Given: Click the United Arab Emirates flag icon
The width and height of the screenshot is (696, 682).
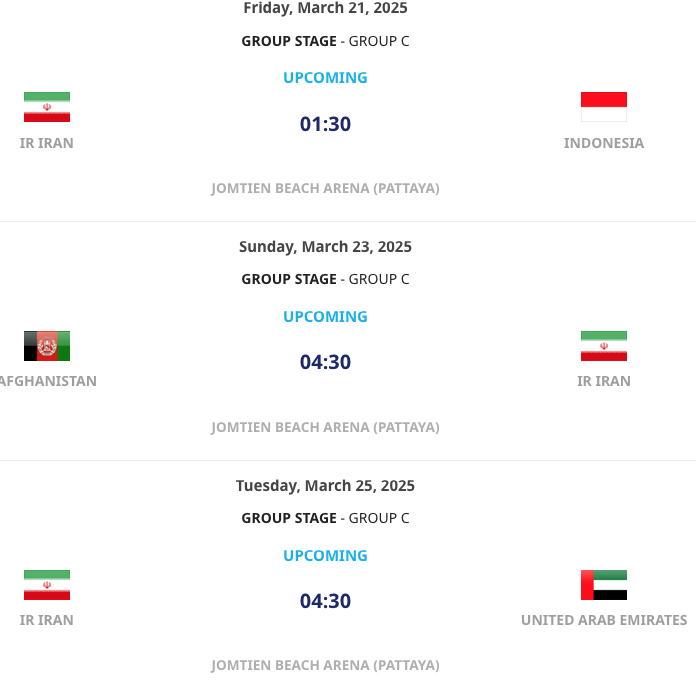Looking at the screenshot, I should pyautogui.click(x=603, y=585).
